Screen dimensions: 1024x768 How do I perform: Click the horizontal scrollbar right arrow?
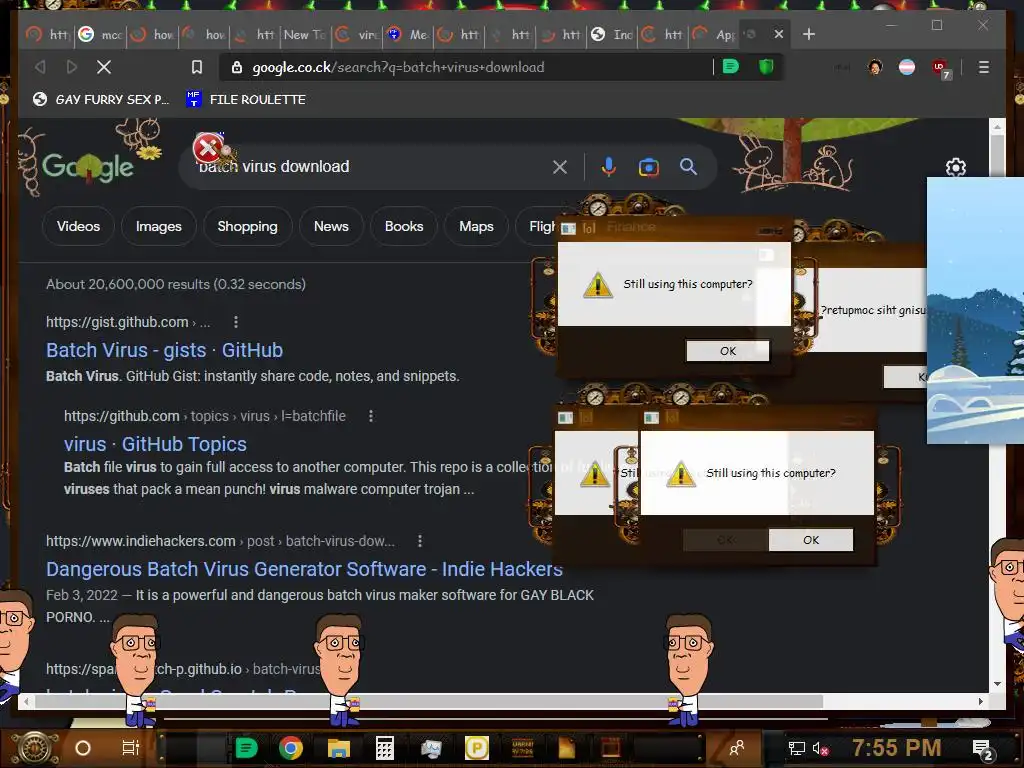tap(980, 701)
